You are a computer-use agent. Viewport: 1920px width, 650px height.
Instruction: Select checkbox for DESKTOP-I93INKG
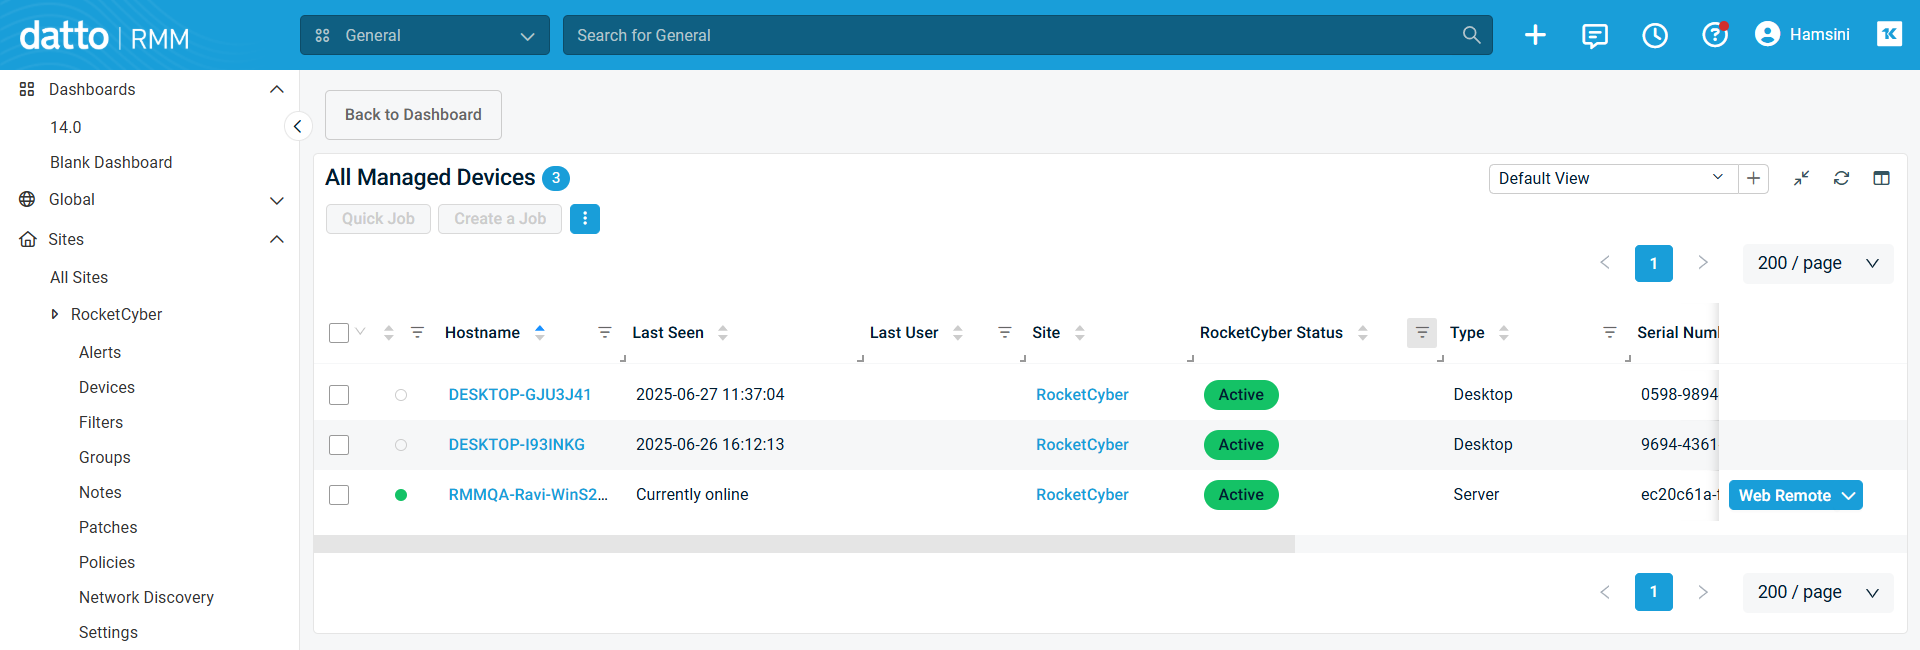339,445
